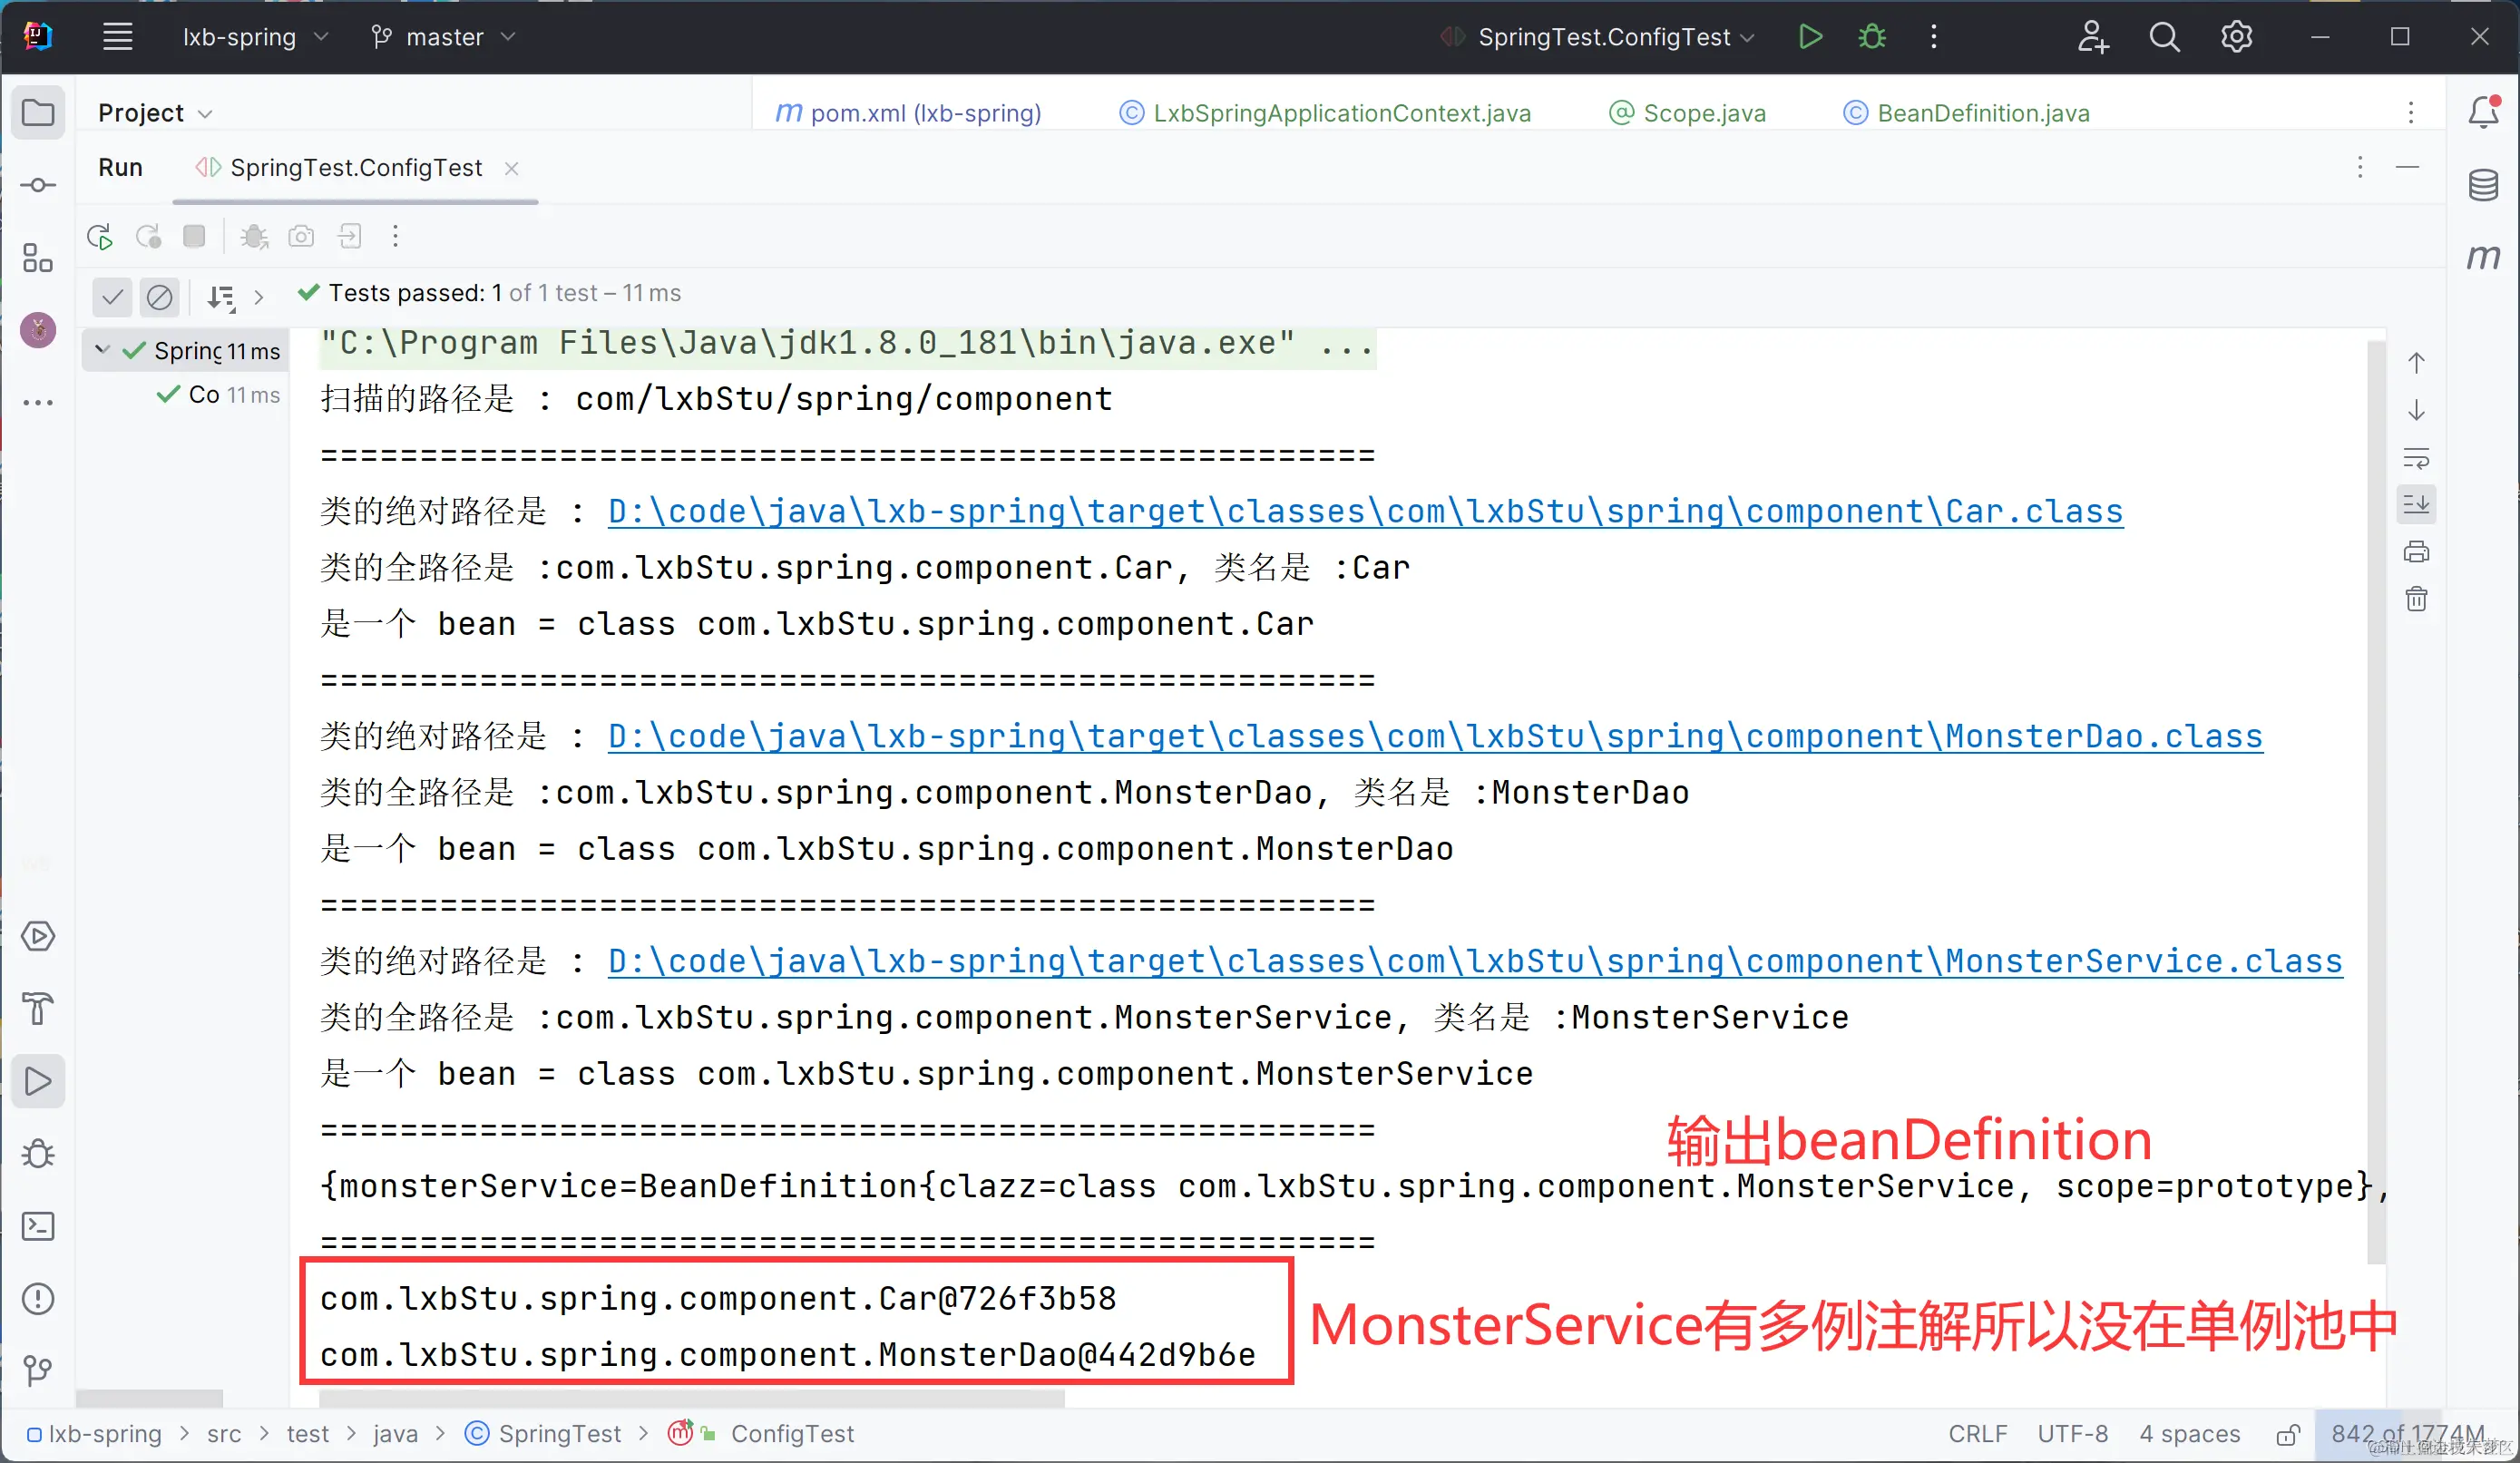This screenshot has height=1463, width=2520.
Task: Open the Notifications bell panel
Action: [2483, 112]
